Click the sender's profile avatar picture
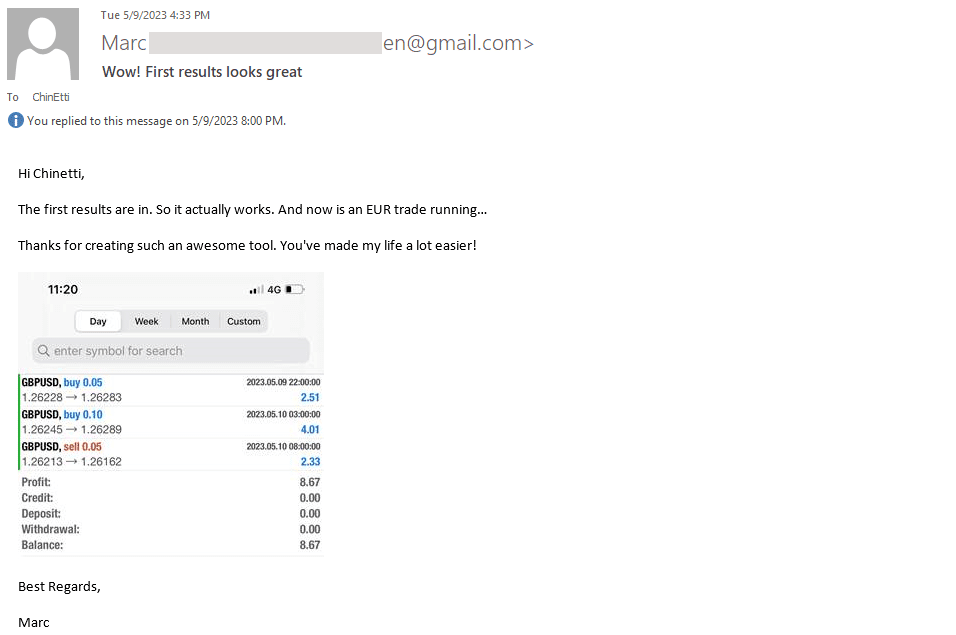 coord(43,44)
